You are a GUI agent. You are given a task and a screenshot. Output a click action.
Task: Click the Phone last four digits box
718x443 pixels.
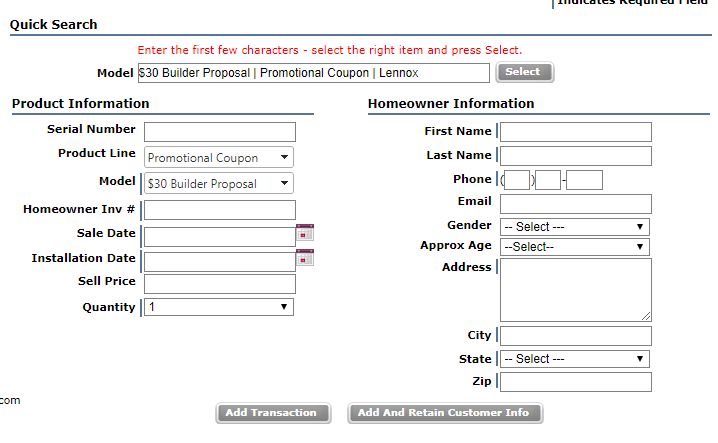[584, 180]
